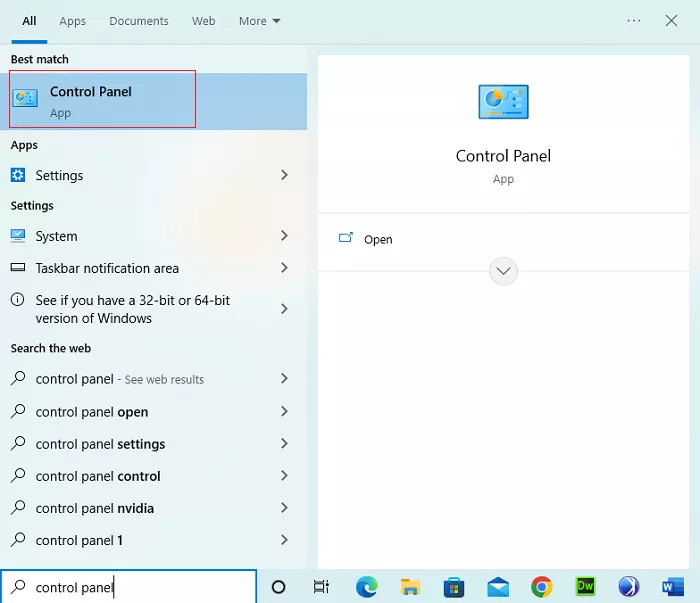The height and width of the screenshot is (603, 700).
Task: Select the Settings app result
Action: (153, 175)
